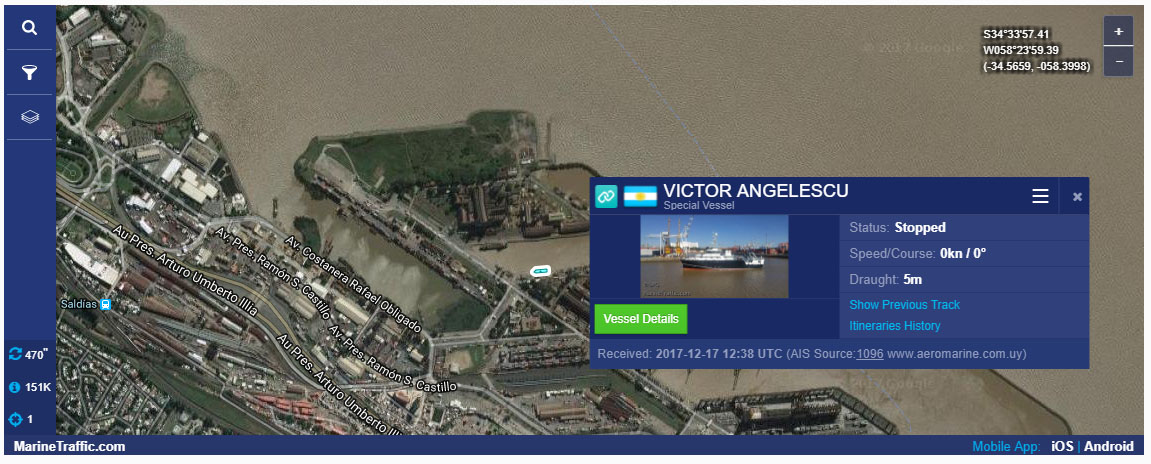Screen dimensions: 1151x464
Task: Select the white vessel marker on map
Action: [x=541, y=271]
